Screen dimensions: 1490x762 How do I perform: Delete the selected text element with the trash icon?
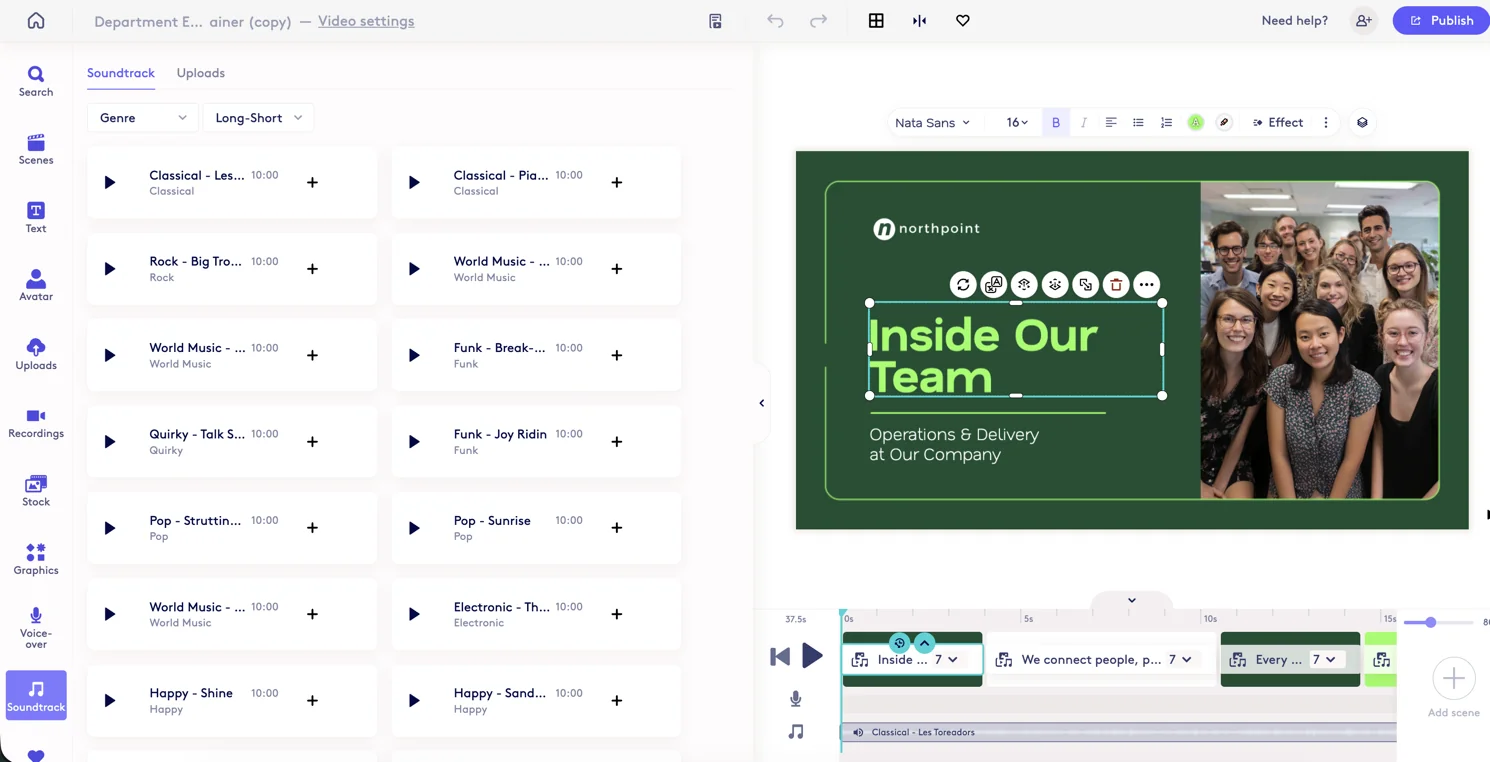pyautogui.click(x=1115, y=284)
